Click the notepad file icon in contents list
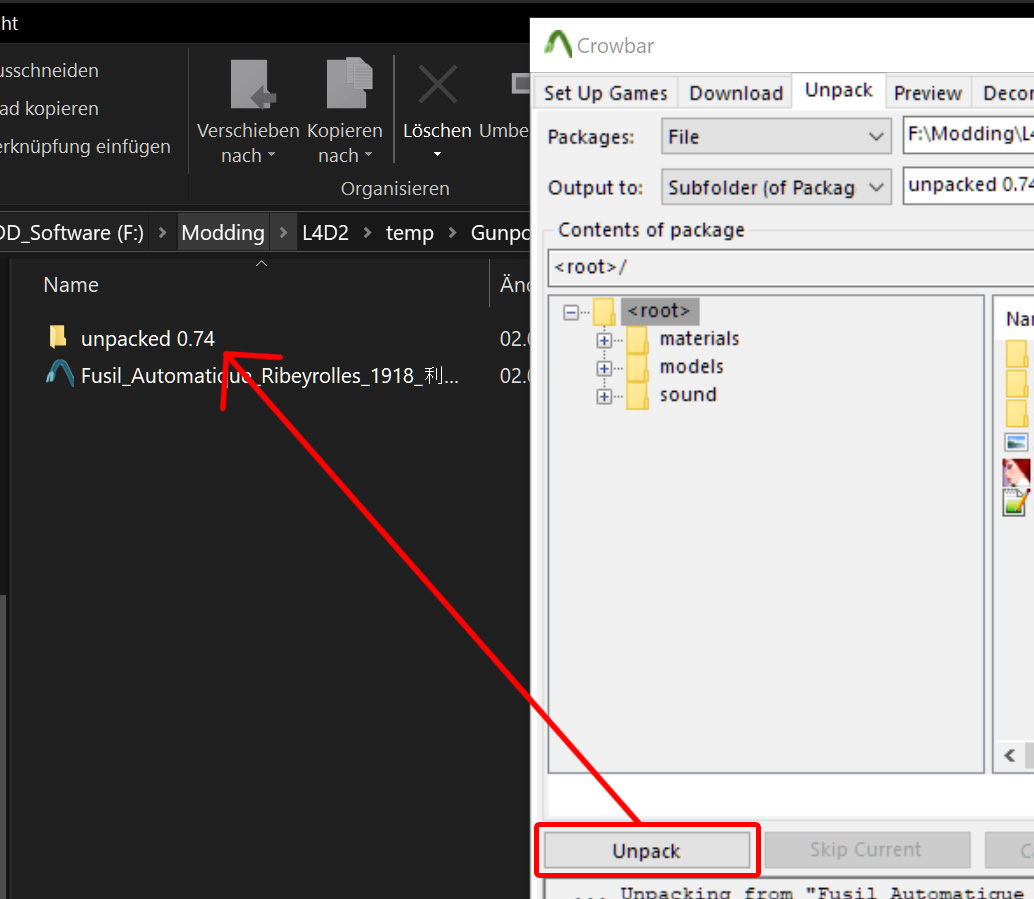1034x899 pixels. tap(1016, 503)
